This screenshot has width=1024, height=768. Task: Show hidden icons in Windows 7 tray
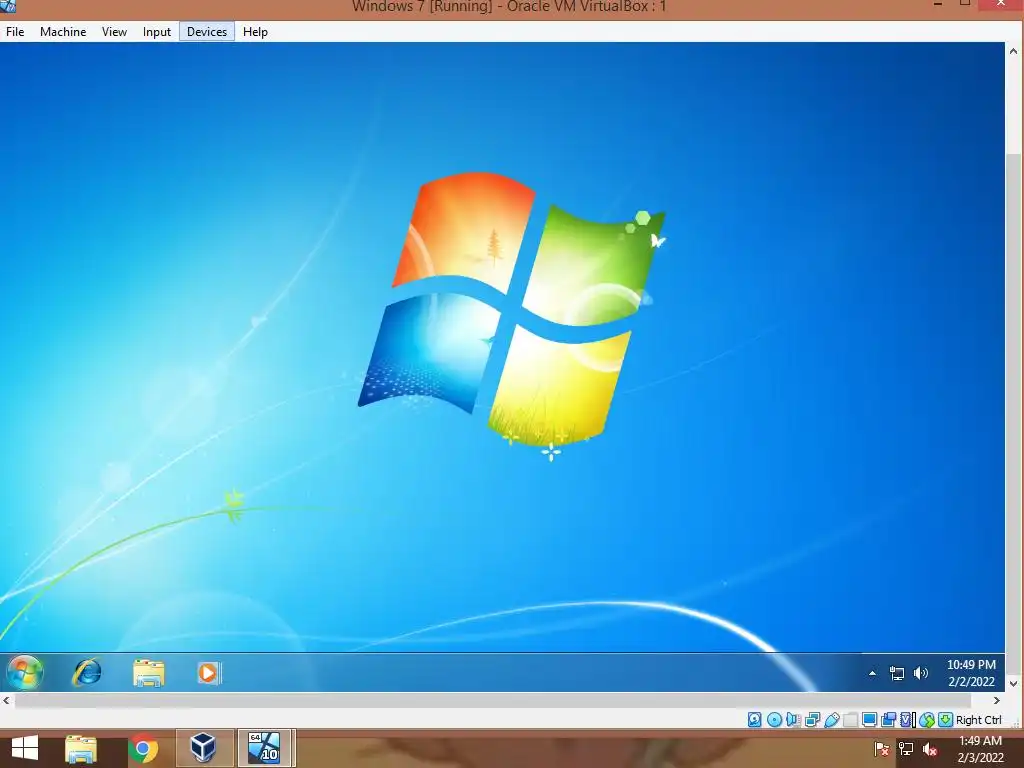click(x=872, y=673)
